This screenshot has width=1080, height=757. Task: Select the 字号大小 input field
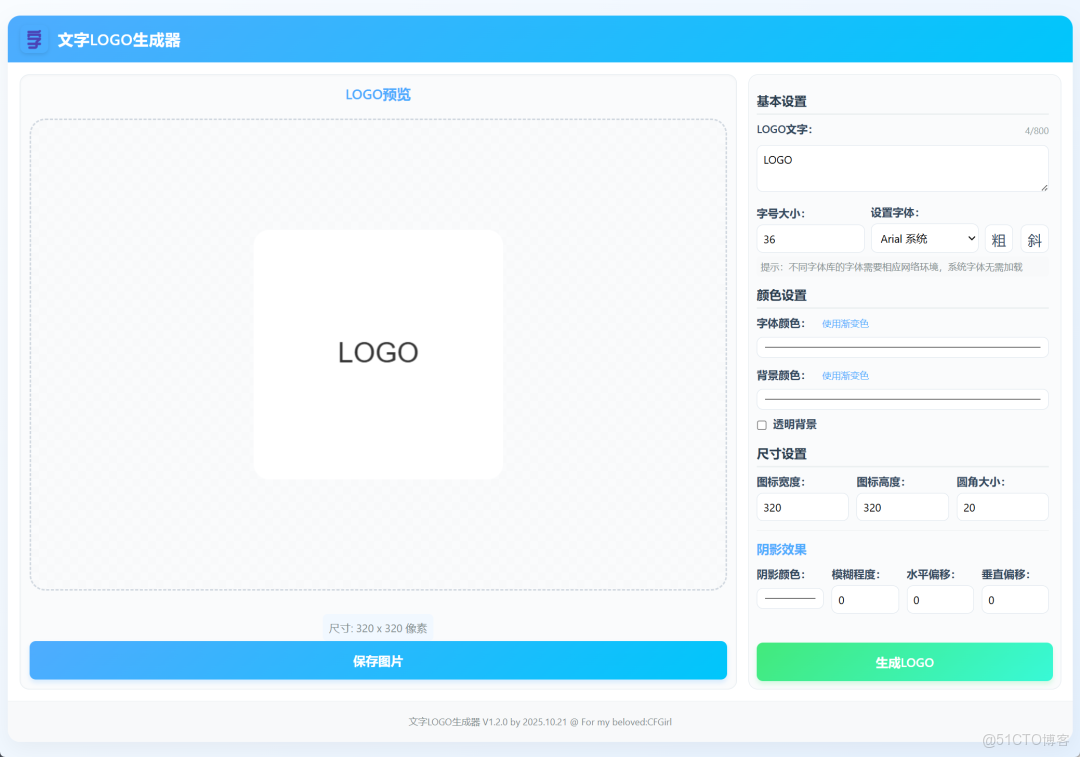click(810, 238)
